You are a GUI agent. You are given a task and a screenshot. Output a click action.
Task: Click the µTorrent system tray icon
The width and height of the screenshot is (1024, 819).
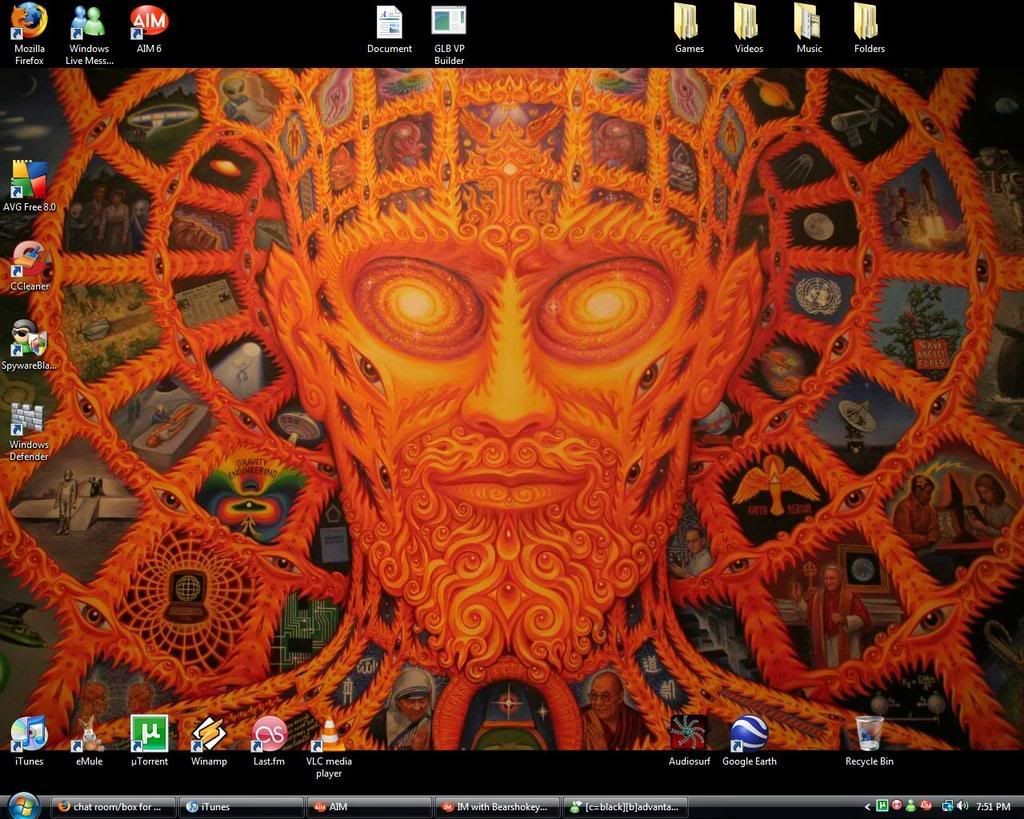tap(882, 807)
